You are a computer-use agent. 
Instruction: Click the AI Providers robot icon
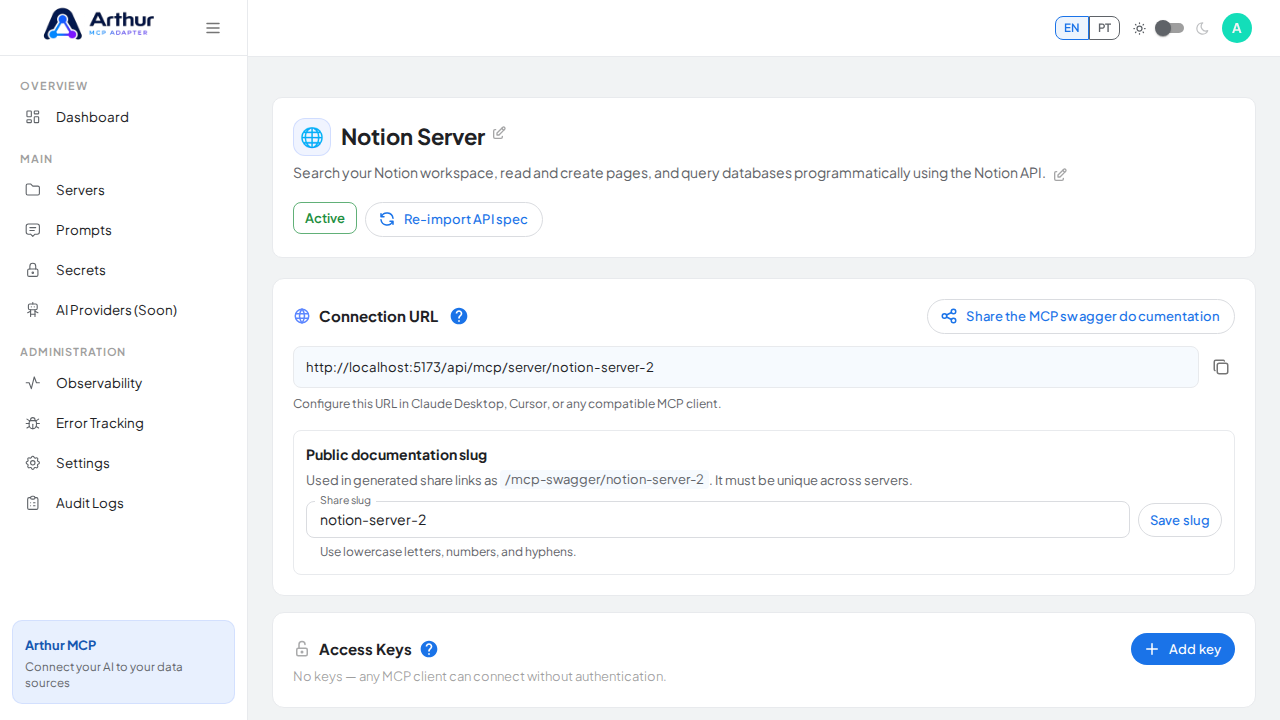33,310
